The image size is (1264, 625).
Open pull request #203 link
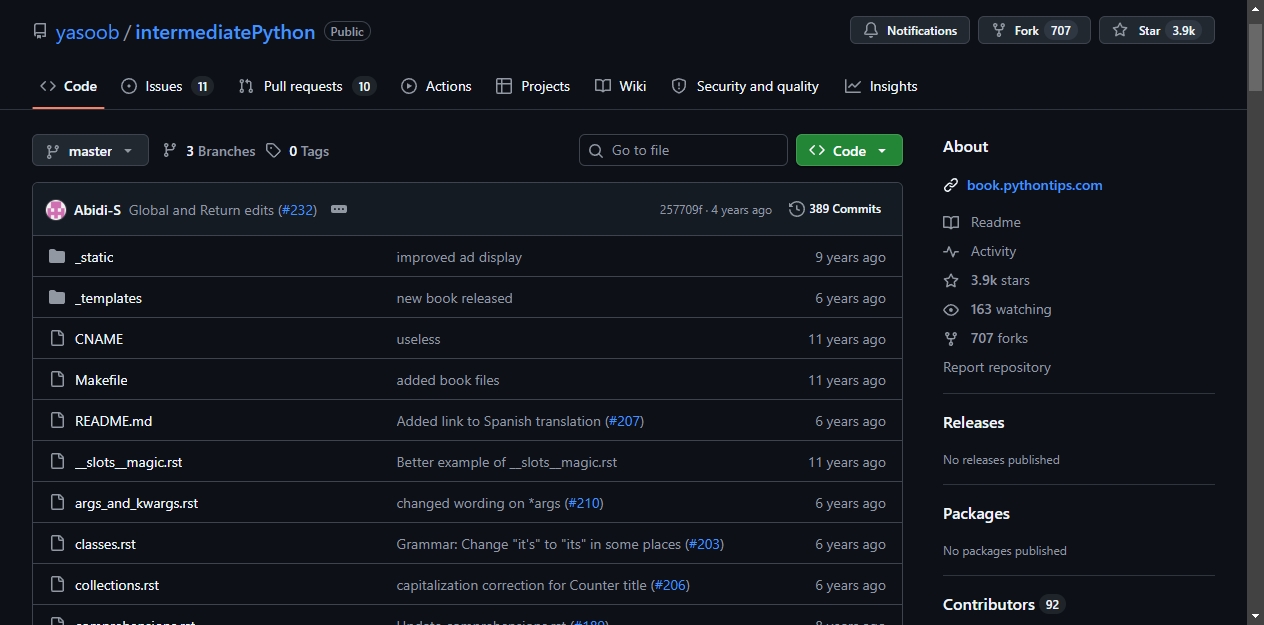pyautogui.click(x=705, y=544)
